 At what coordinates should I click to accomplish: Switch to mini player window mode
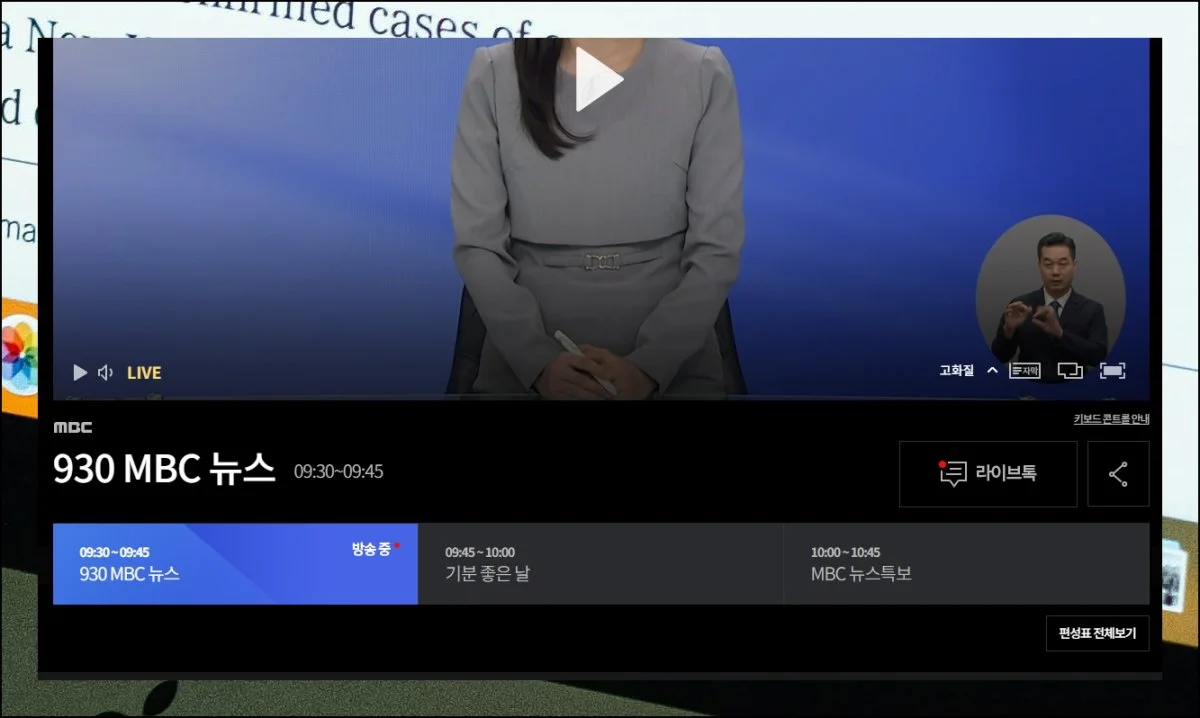[1069, 370]
